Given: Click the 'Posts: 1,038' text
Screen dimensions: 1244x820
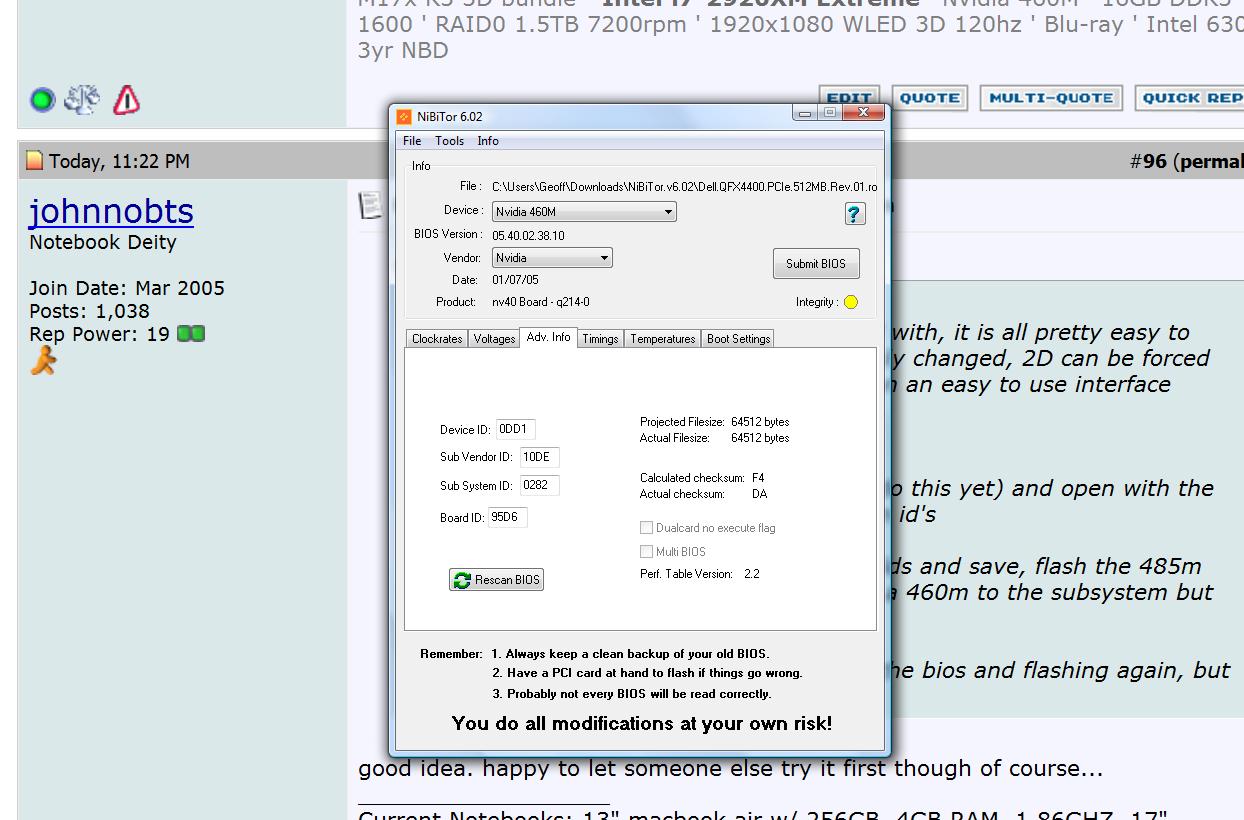Looking at the screenshot, I should point(89,311).
